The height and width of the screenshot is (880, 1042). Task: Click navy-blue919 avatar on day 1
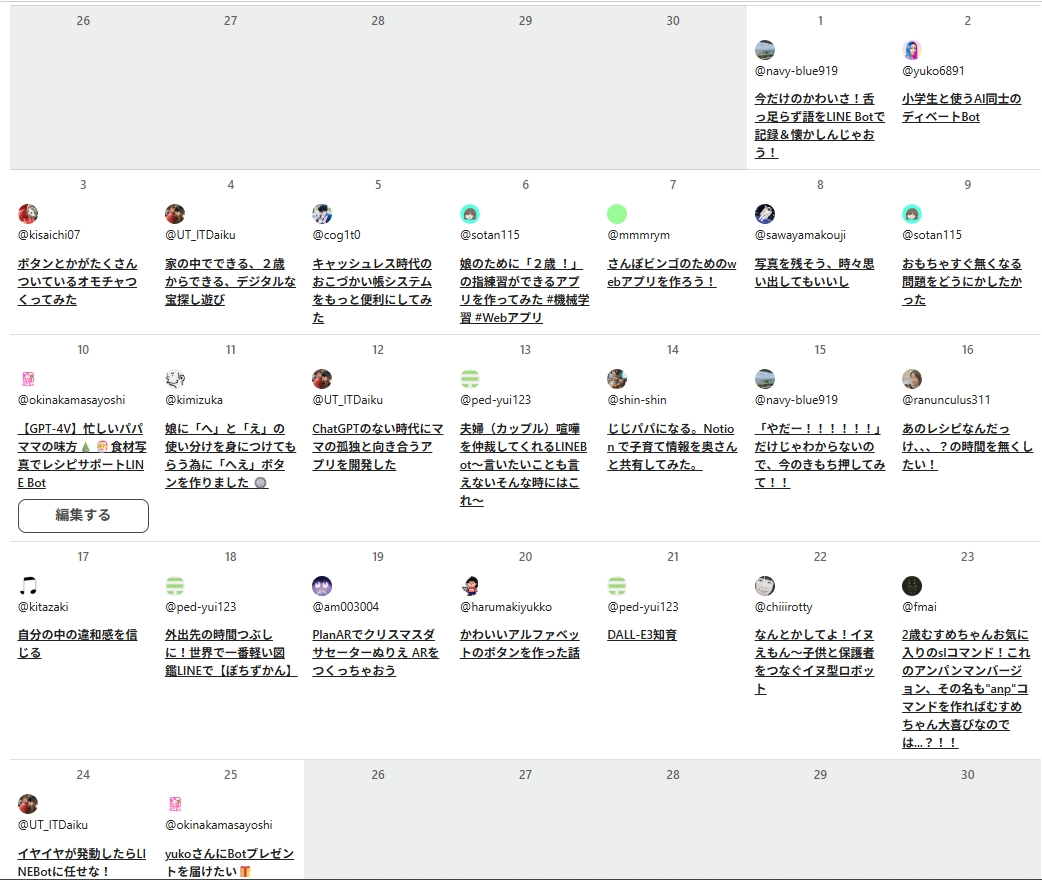(765, 50)
